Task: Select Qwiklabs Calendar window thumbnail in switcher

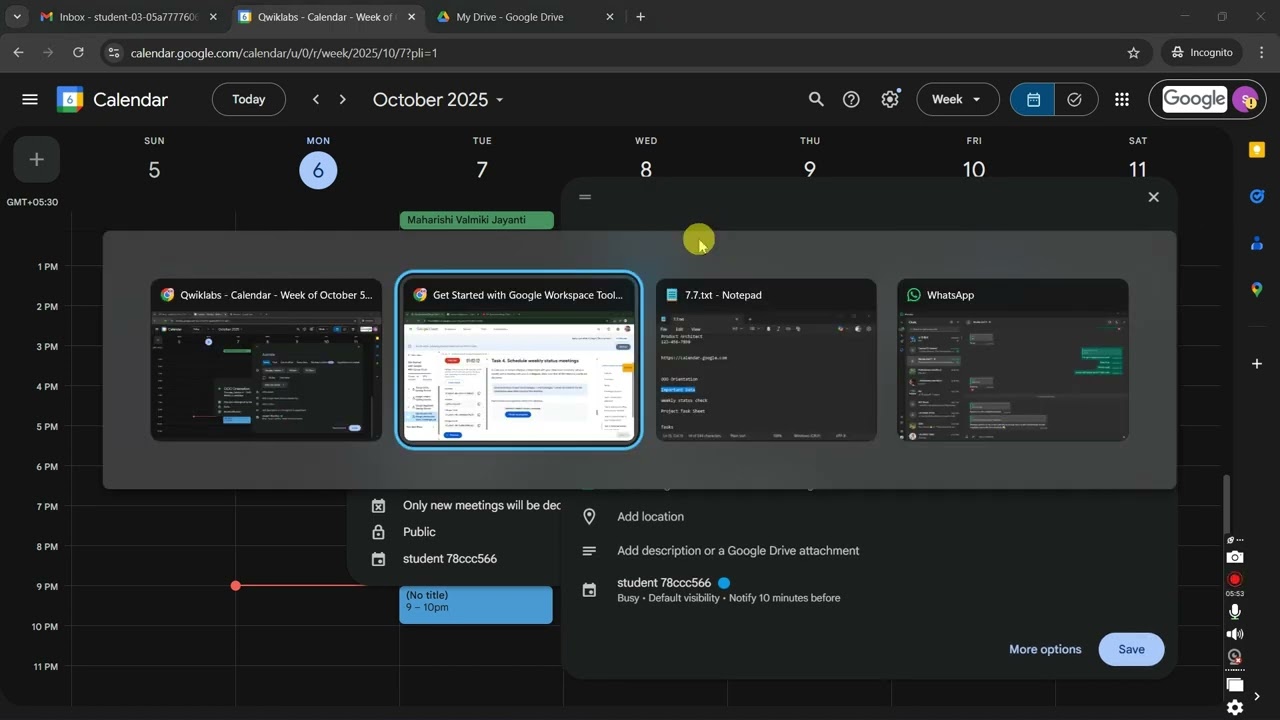Action: click(266, 360)
